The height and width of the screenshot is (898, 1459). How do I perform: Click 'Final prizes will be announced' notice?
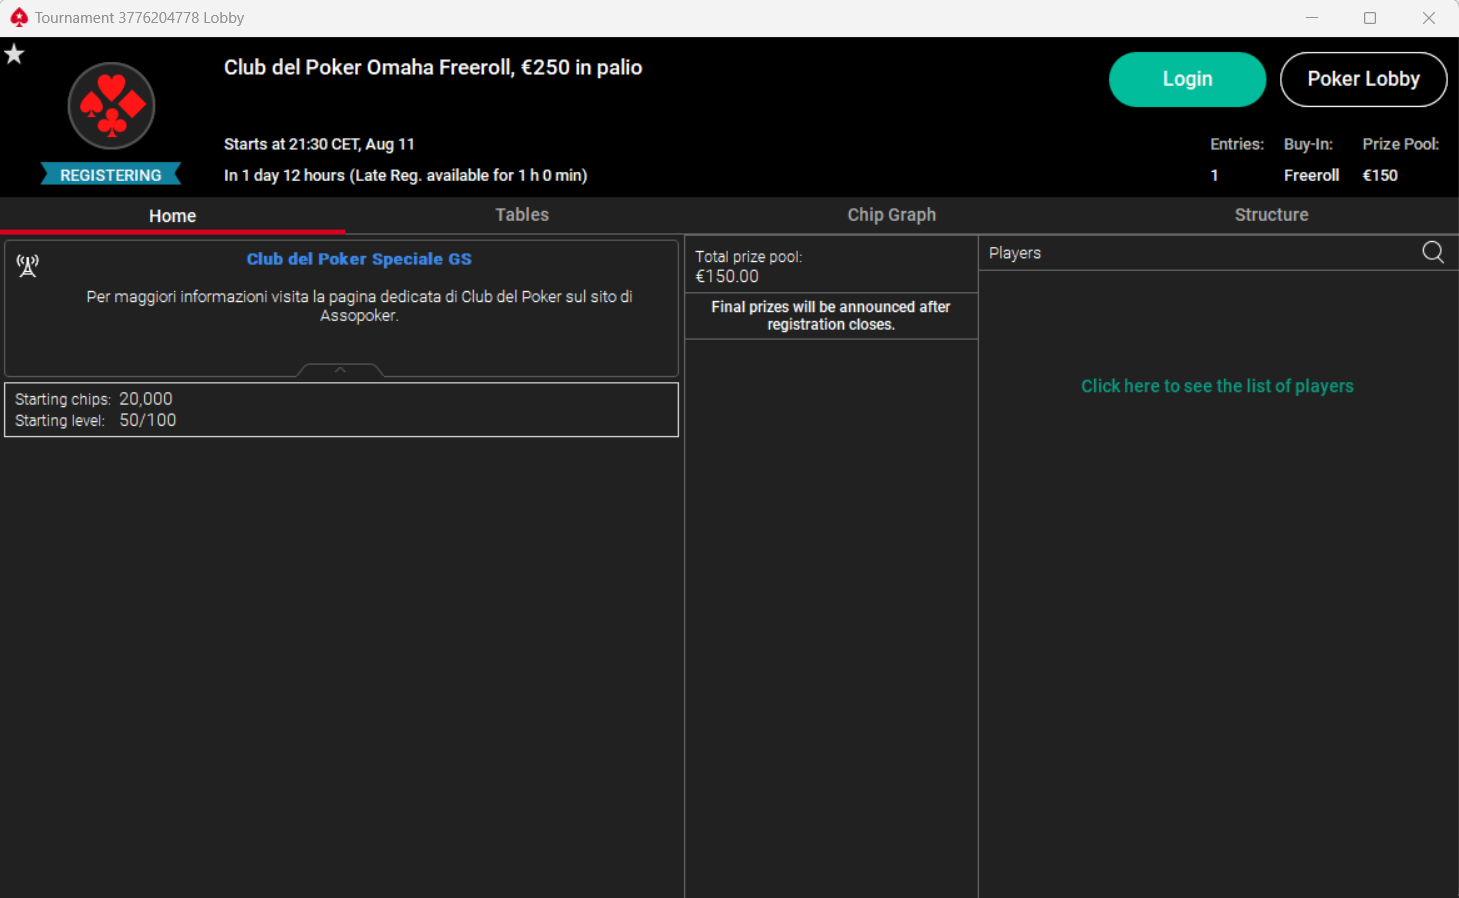point(831,315)
